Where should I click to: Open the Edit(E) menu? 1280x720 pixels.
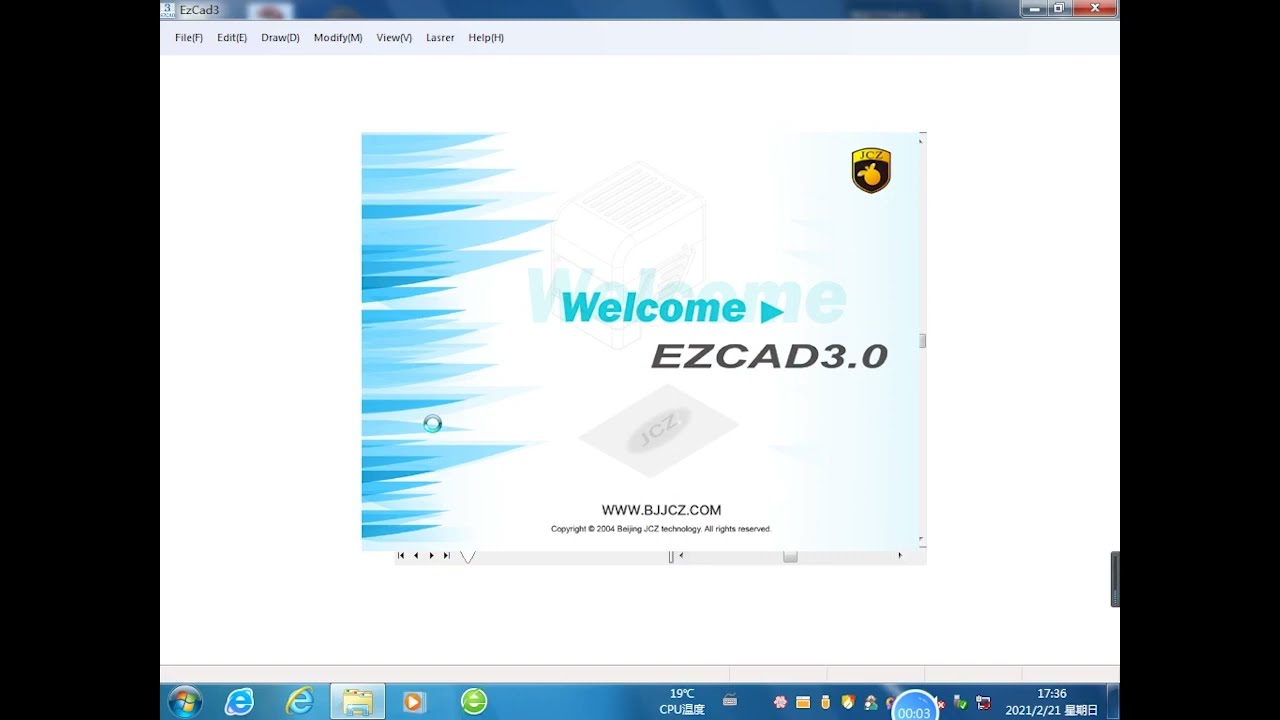coord(232,38)
